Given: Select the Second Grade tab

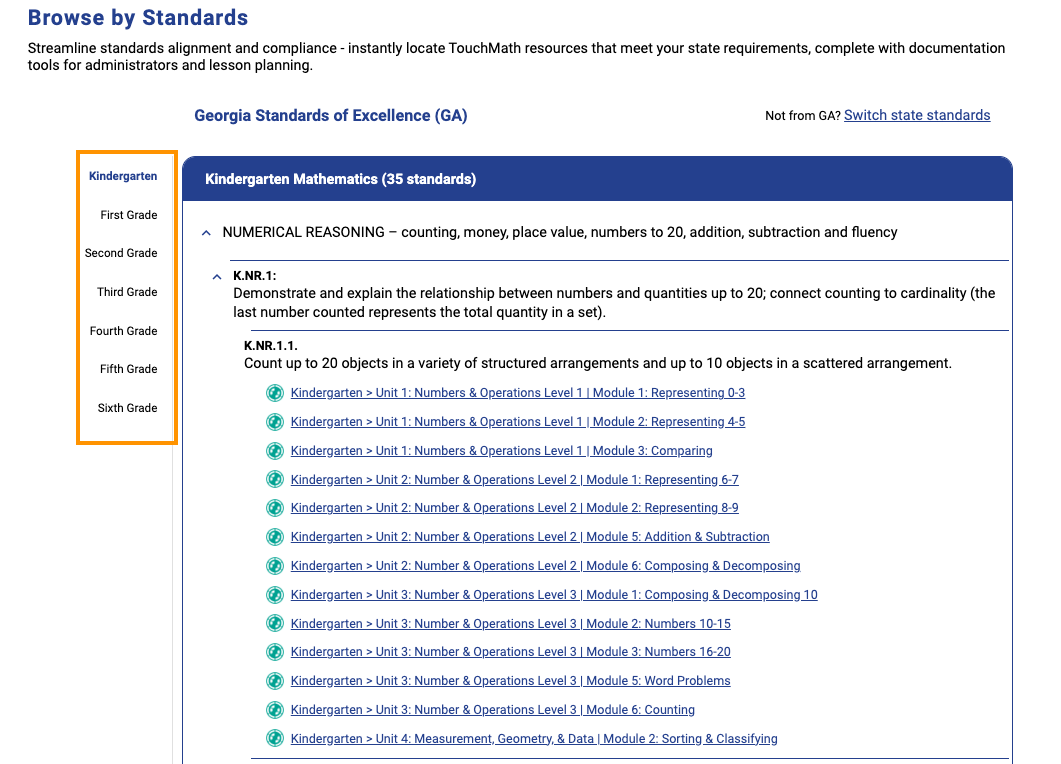Looking at the screenshot, I should tap(121, 253).
